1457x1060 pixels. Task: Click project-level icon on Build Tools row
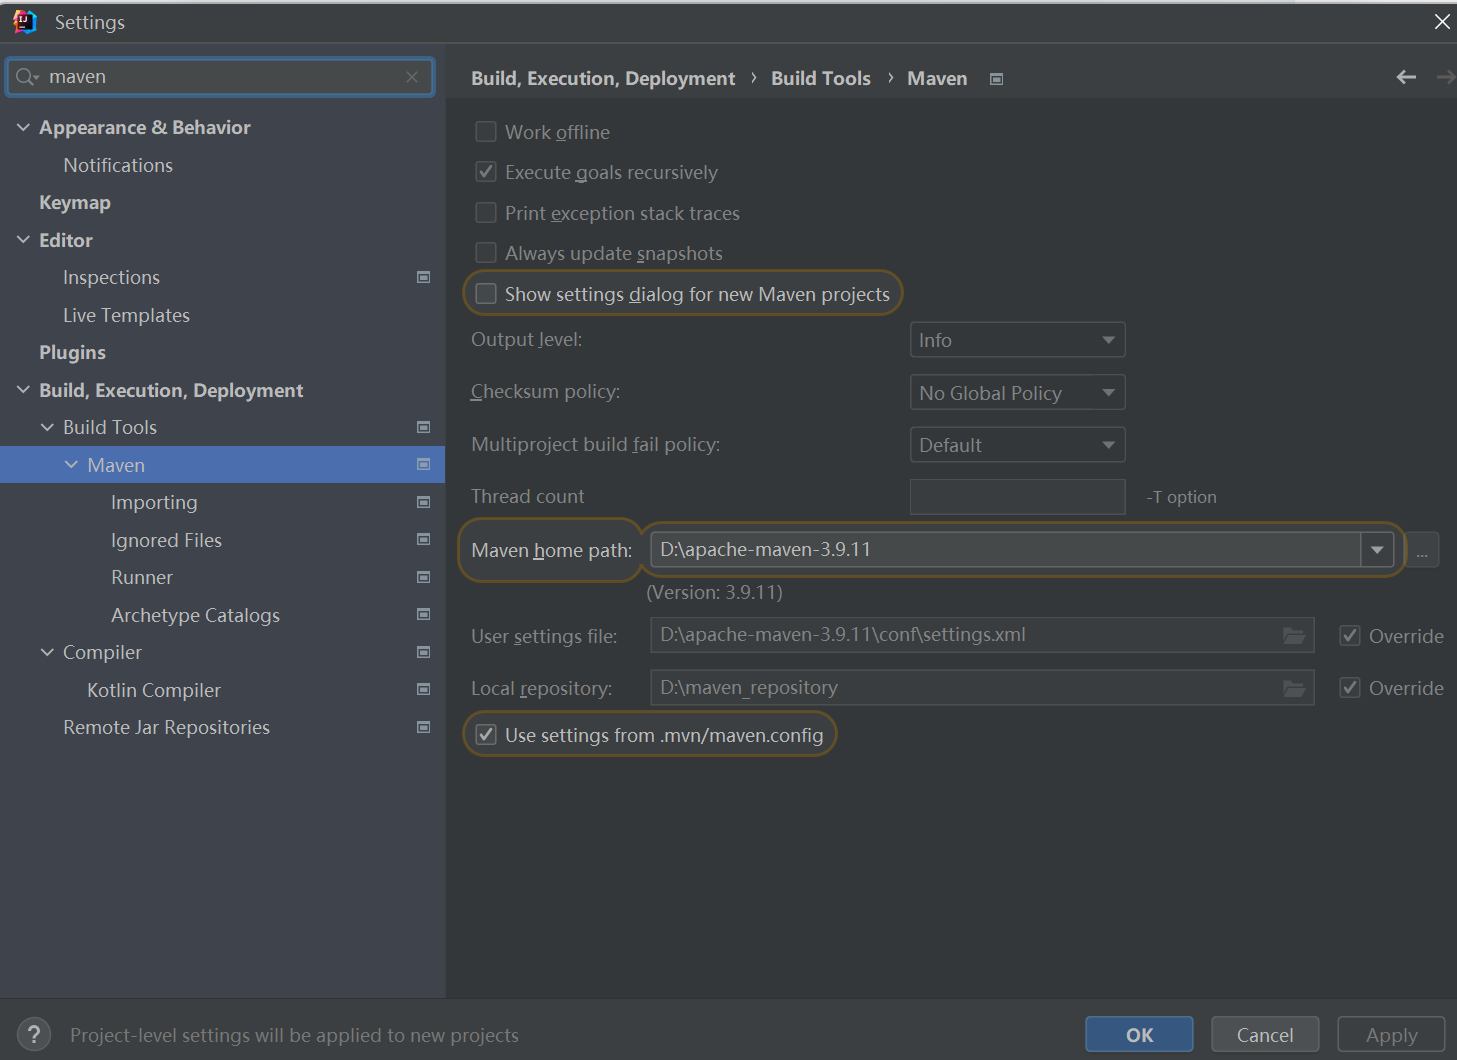point(423,427)
